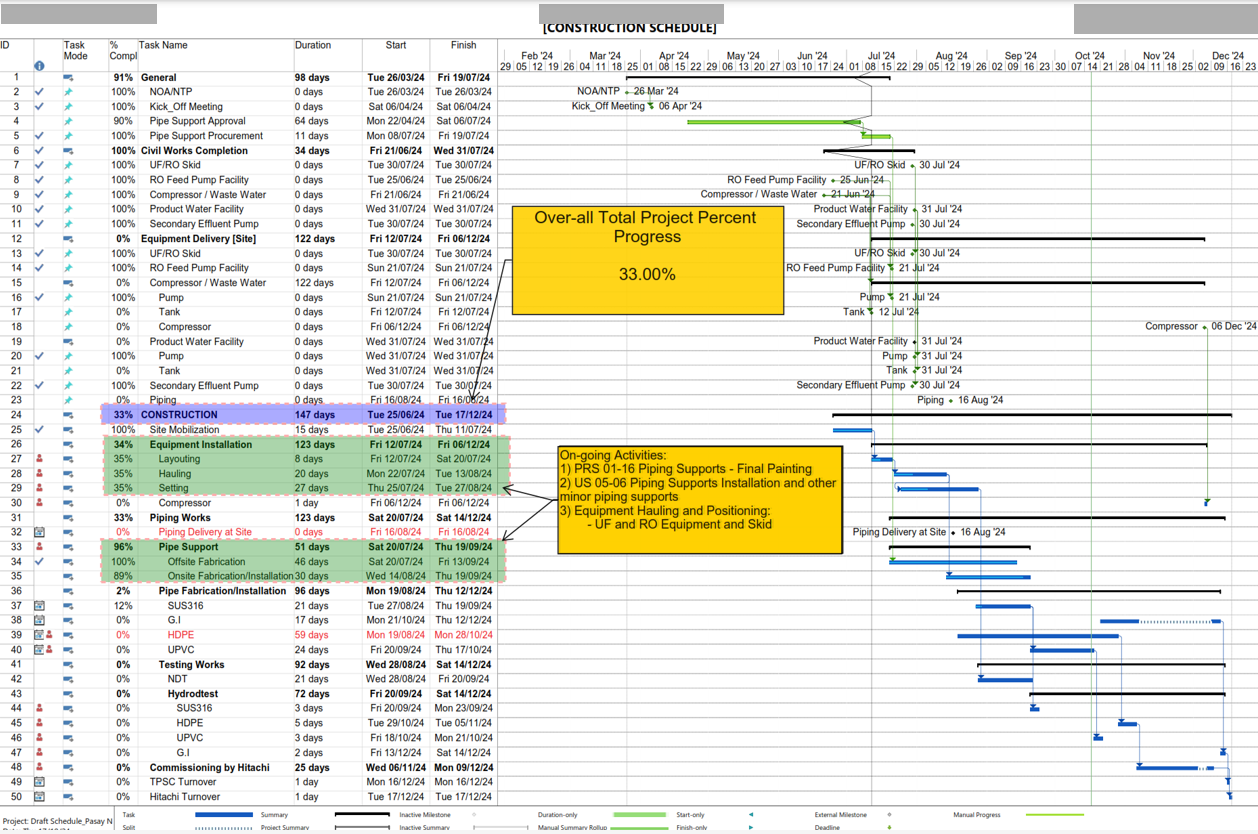Click the task mode pin icon in Pipe Support Approval row
The width and height of the screenshot is (1258, 834).
tap(69, 121)
